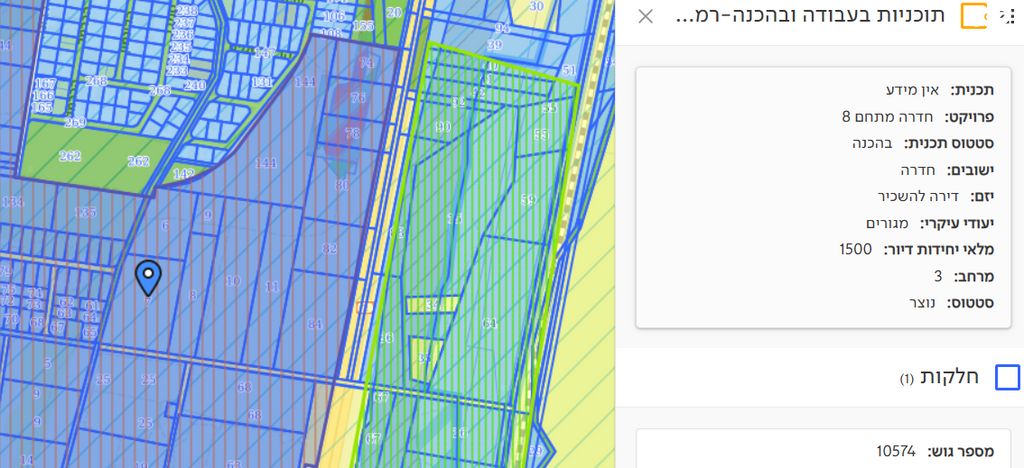
Task: Toggle the orange plans layer box in header
Action: pos(973,16)
